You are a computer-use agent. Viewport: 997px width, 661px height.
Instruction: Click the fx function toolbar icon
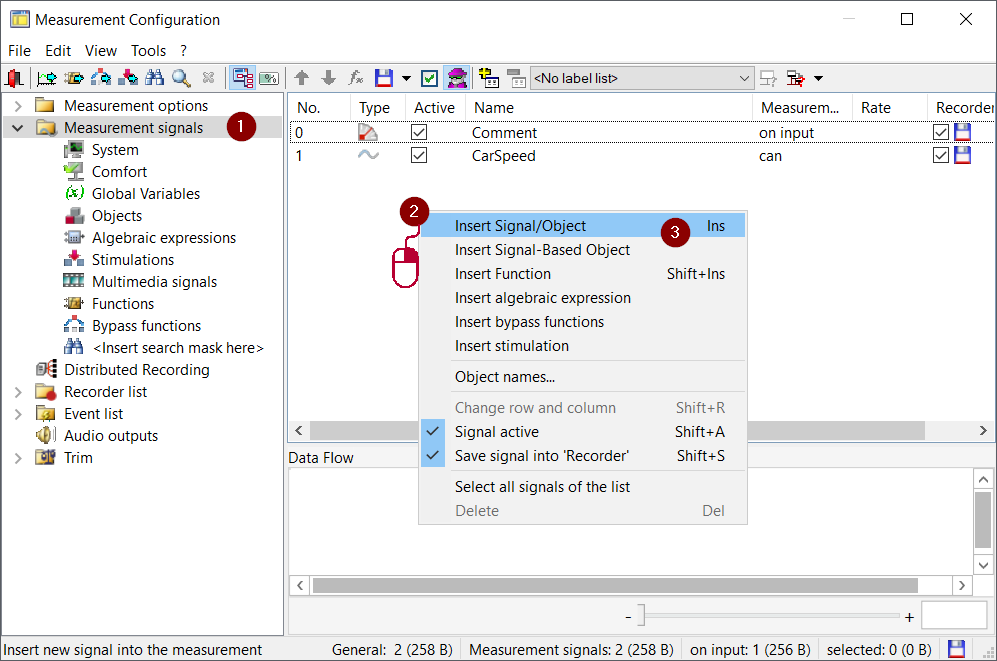pyautogui.click(x=355, y=78)
